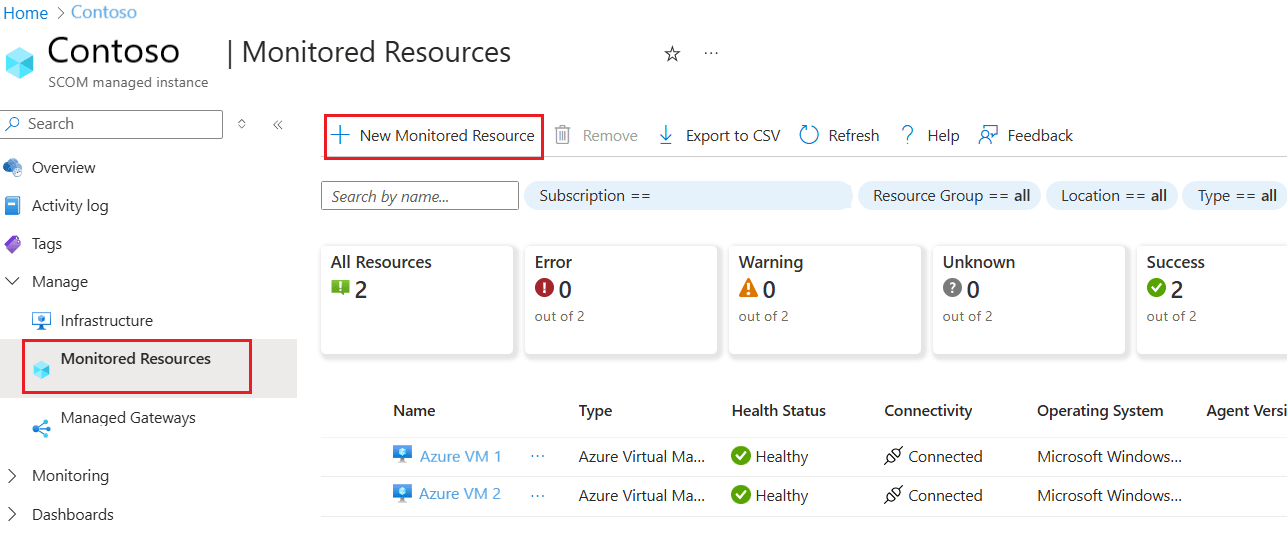Click the Help question mark icon

[908, 135]
